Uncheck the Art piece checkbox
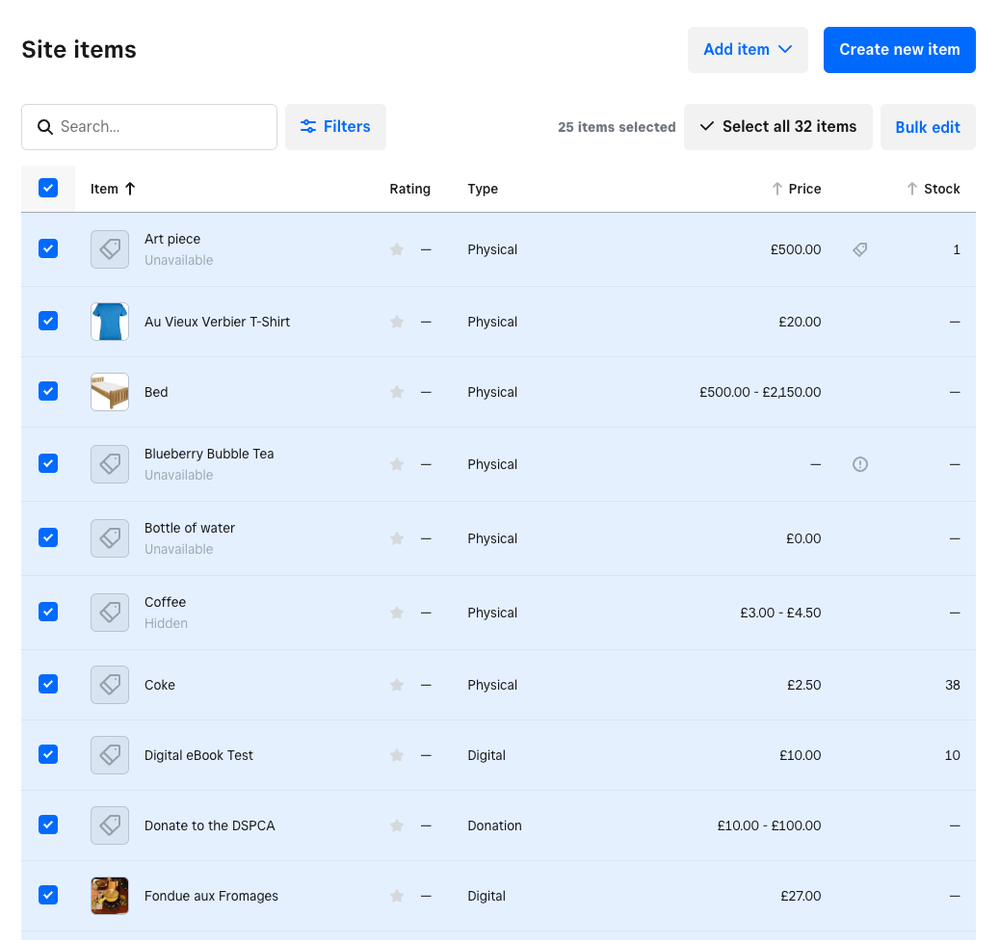 click(48, 249)
